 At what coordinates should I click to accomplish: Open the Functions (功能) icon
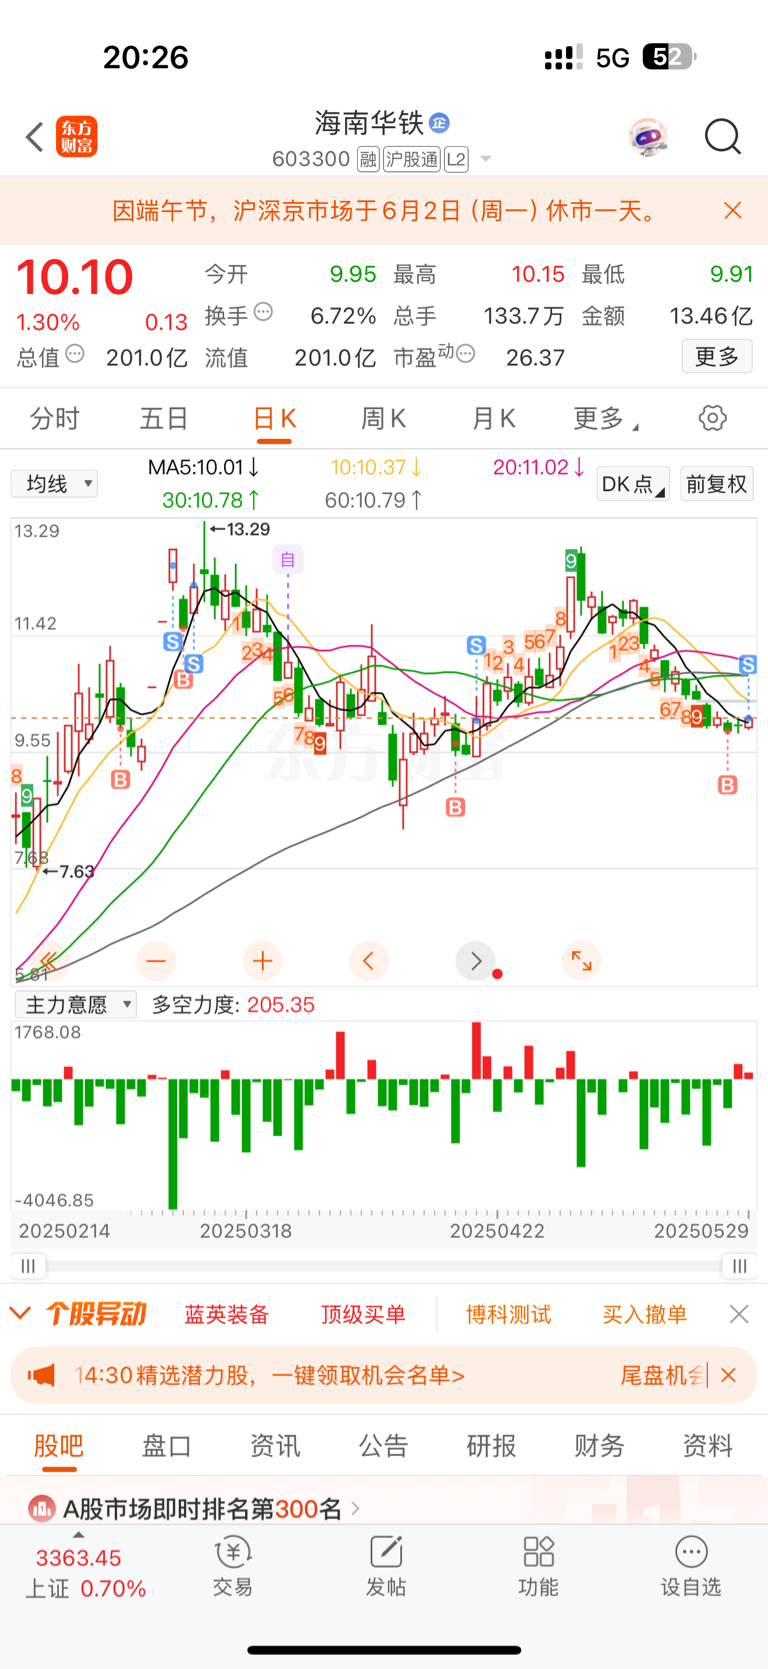click(538, 1566)
